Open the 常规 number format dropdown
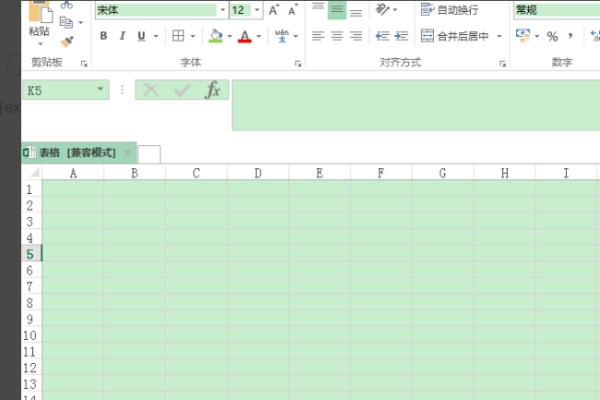The height and width of the screenshot is (400, 600). click(555, 10)
